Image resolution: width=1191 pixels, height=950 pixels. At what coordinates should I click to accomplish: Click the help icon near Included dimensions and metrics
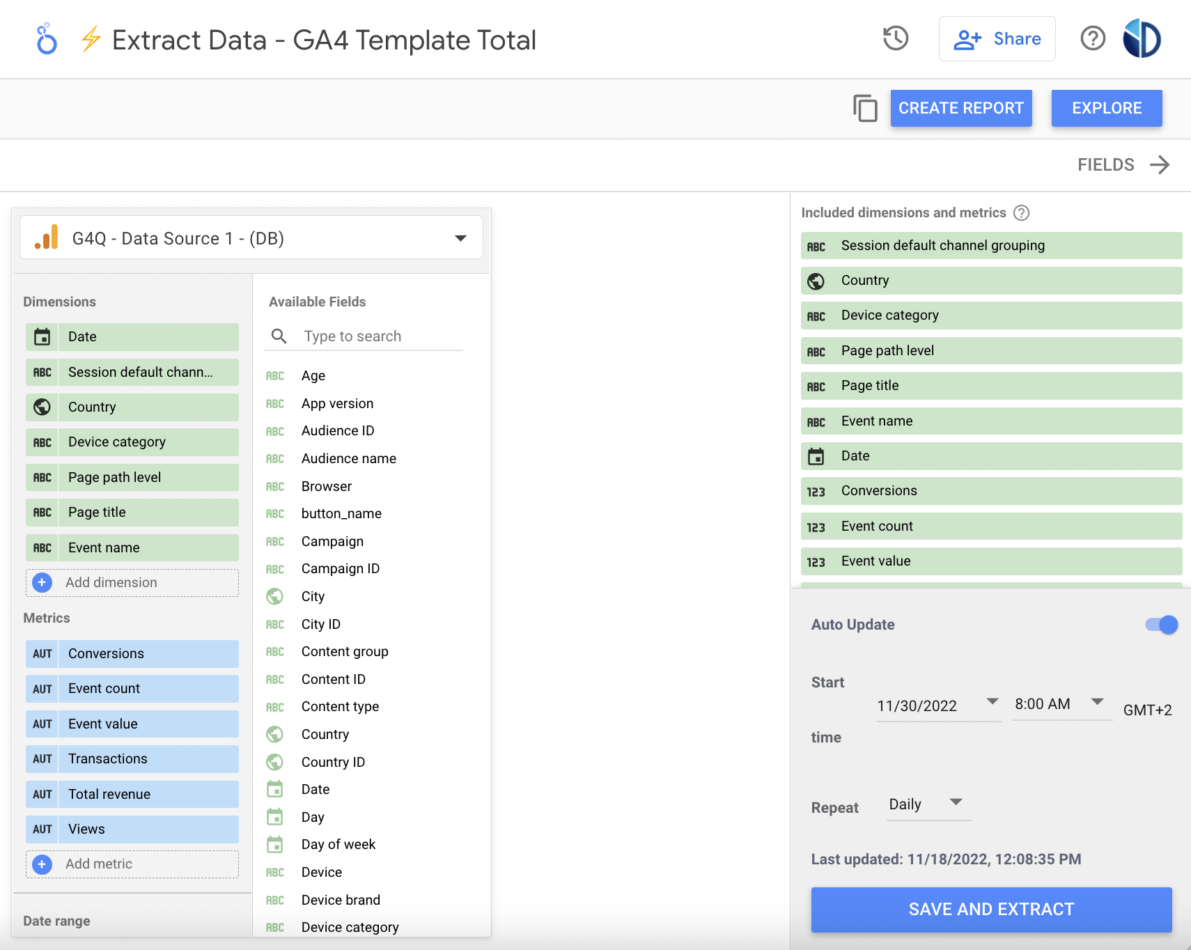(x=1020, y=212)
